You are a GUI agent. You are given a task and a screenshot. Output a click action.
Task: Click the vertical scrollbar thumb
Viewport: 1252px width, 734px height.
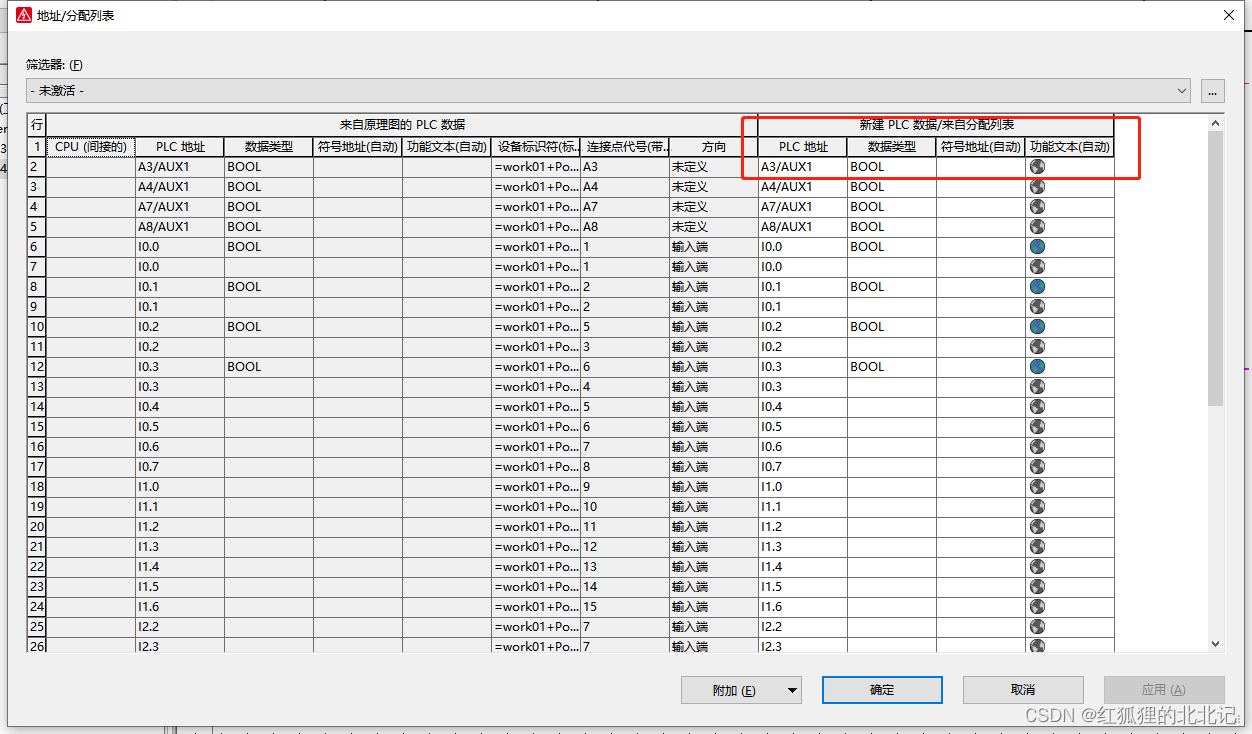point(1215,270)
